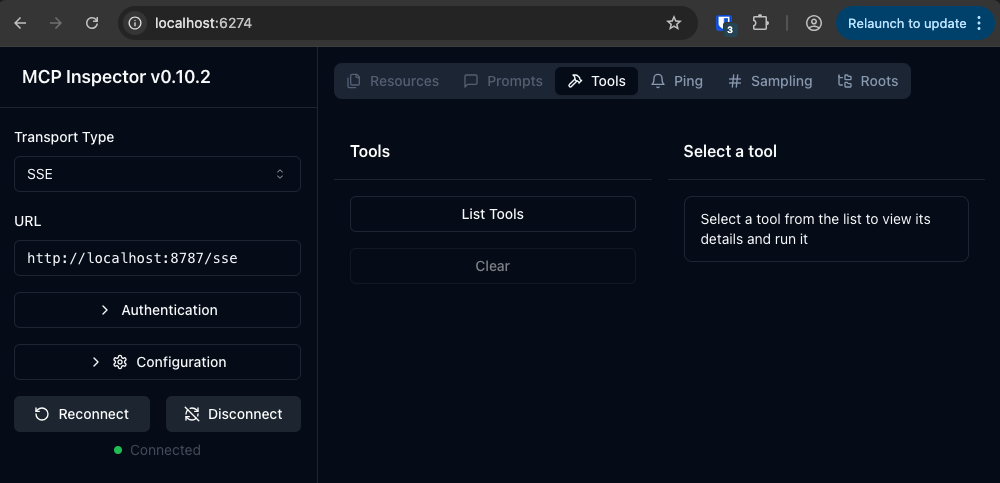Open the Bitwarden extension icon
The image size is (1000, 483).
pos(725,23)
